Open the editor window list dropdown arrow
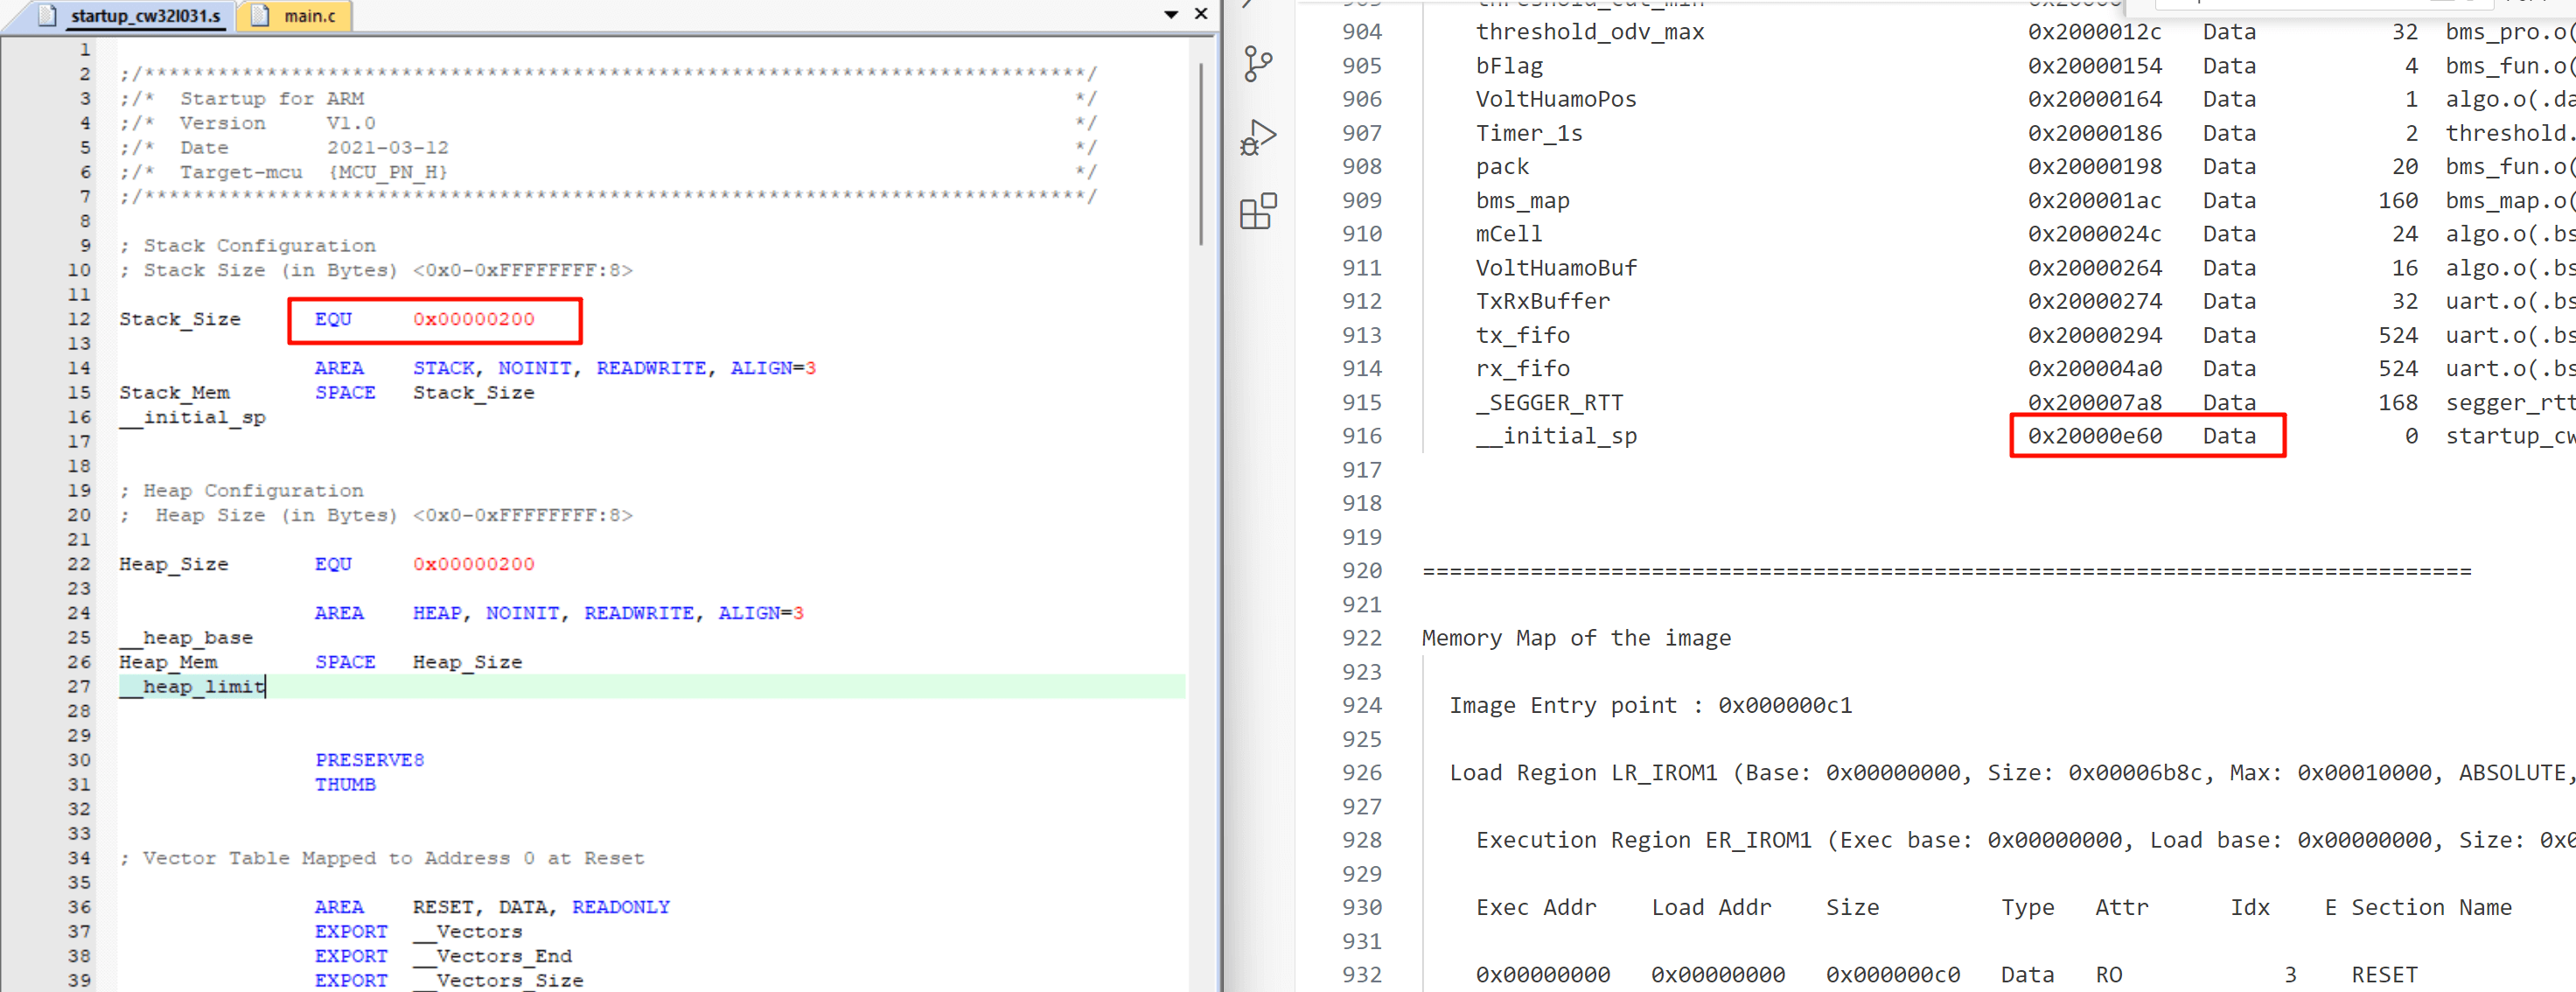 click(1171, 15)
